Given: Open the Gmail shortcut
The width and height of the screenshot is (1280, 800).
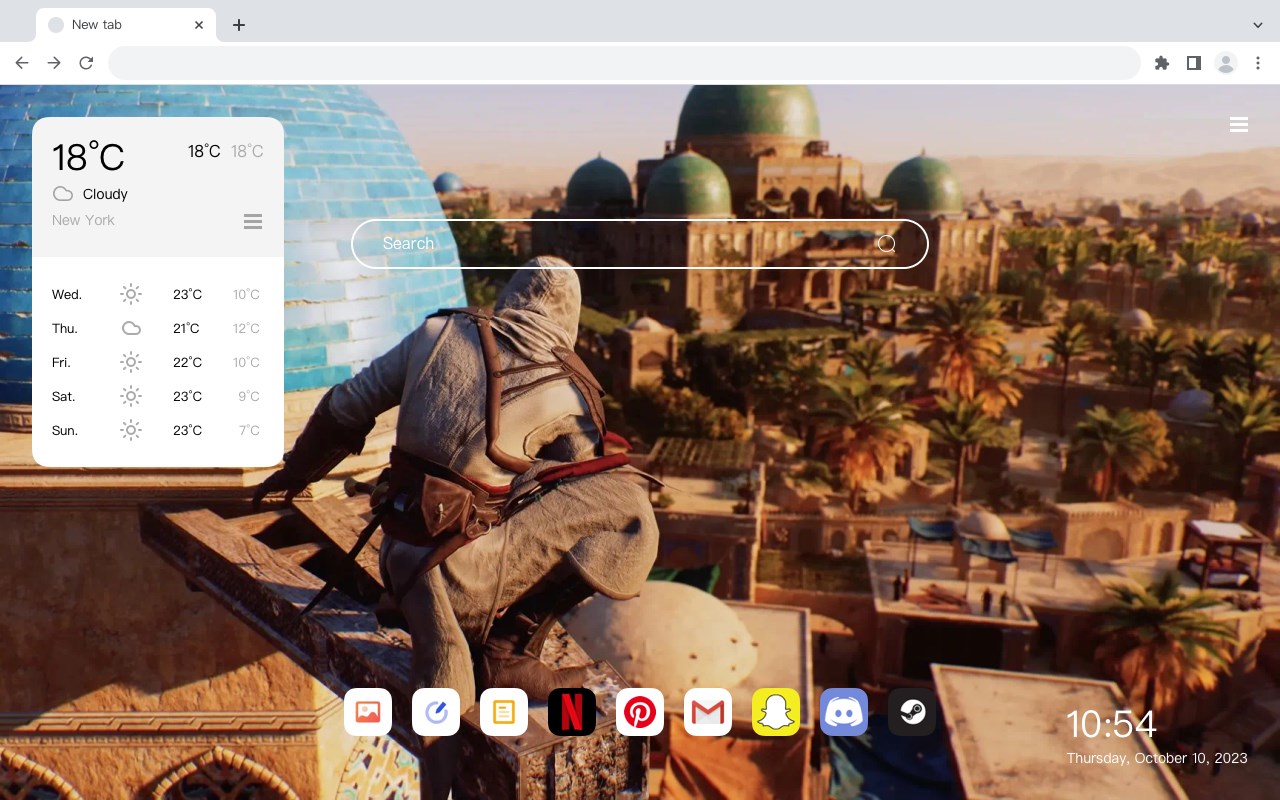Looking at the screenshot, I should [x=708, y=712].
